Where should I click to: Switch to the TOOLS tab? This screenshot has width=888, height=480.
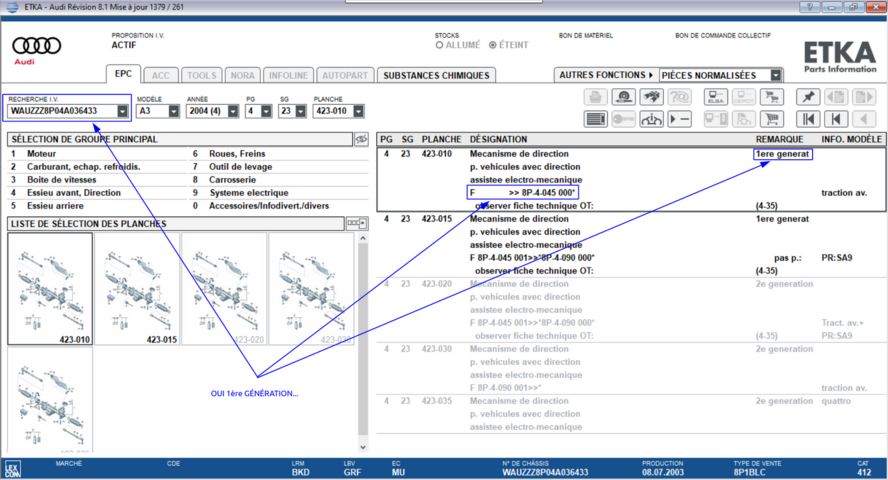pyautogui.click(x=202, y=75)
